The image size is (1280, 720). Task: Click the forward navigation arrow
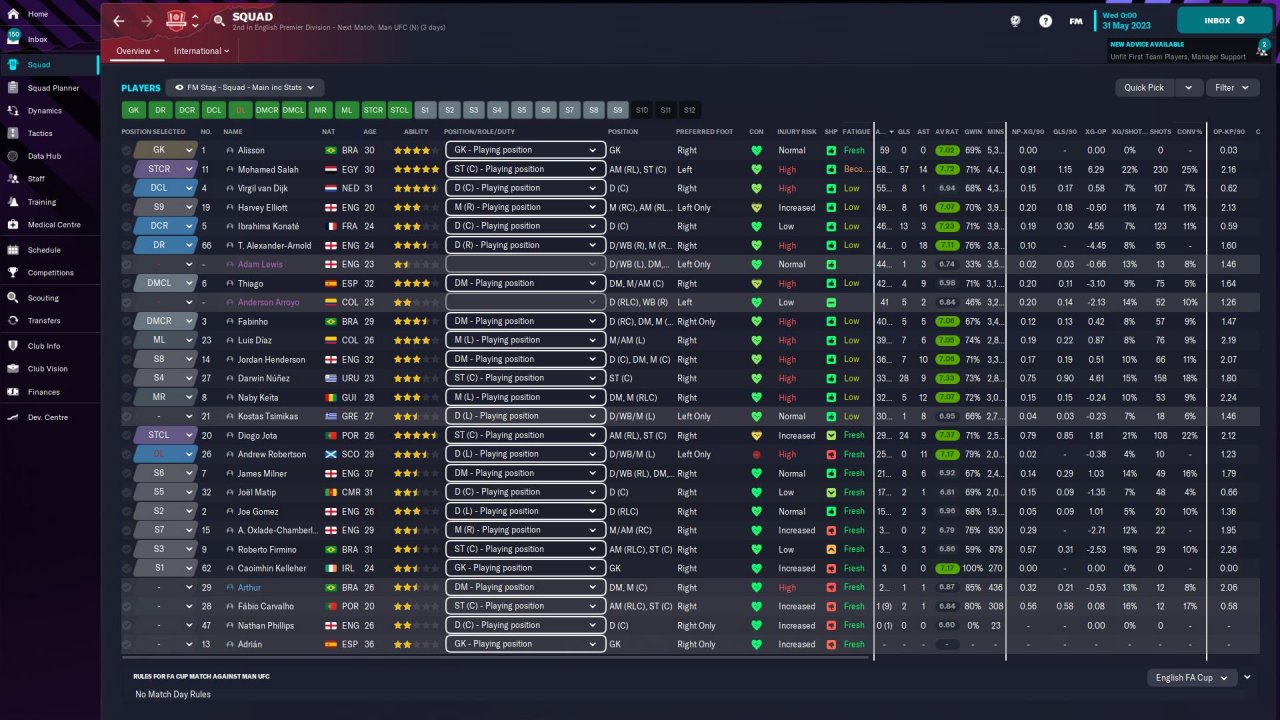pos(147,20)
